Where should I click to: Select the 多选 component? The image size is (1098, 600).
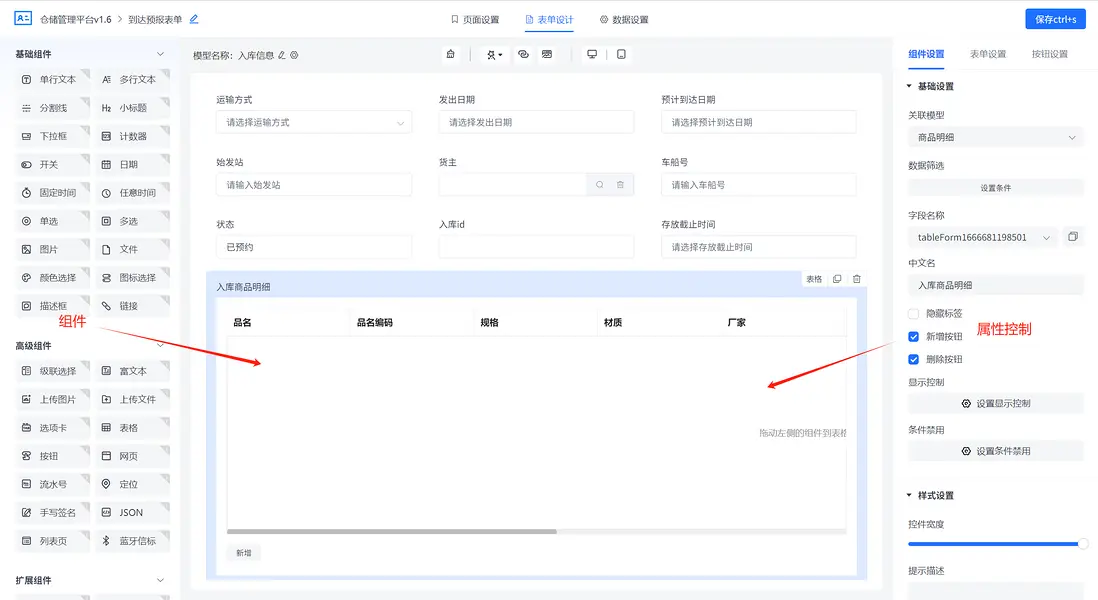133,221
